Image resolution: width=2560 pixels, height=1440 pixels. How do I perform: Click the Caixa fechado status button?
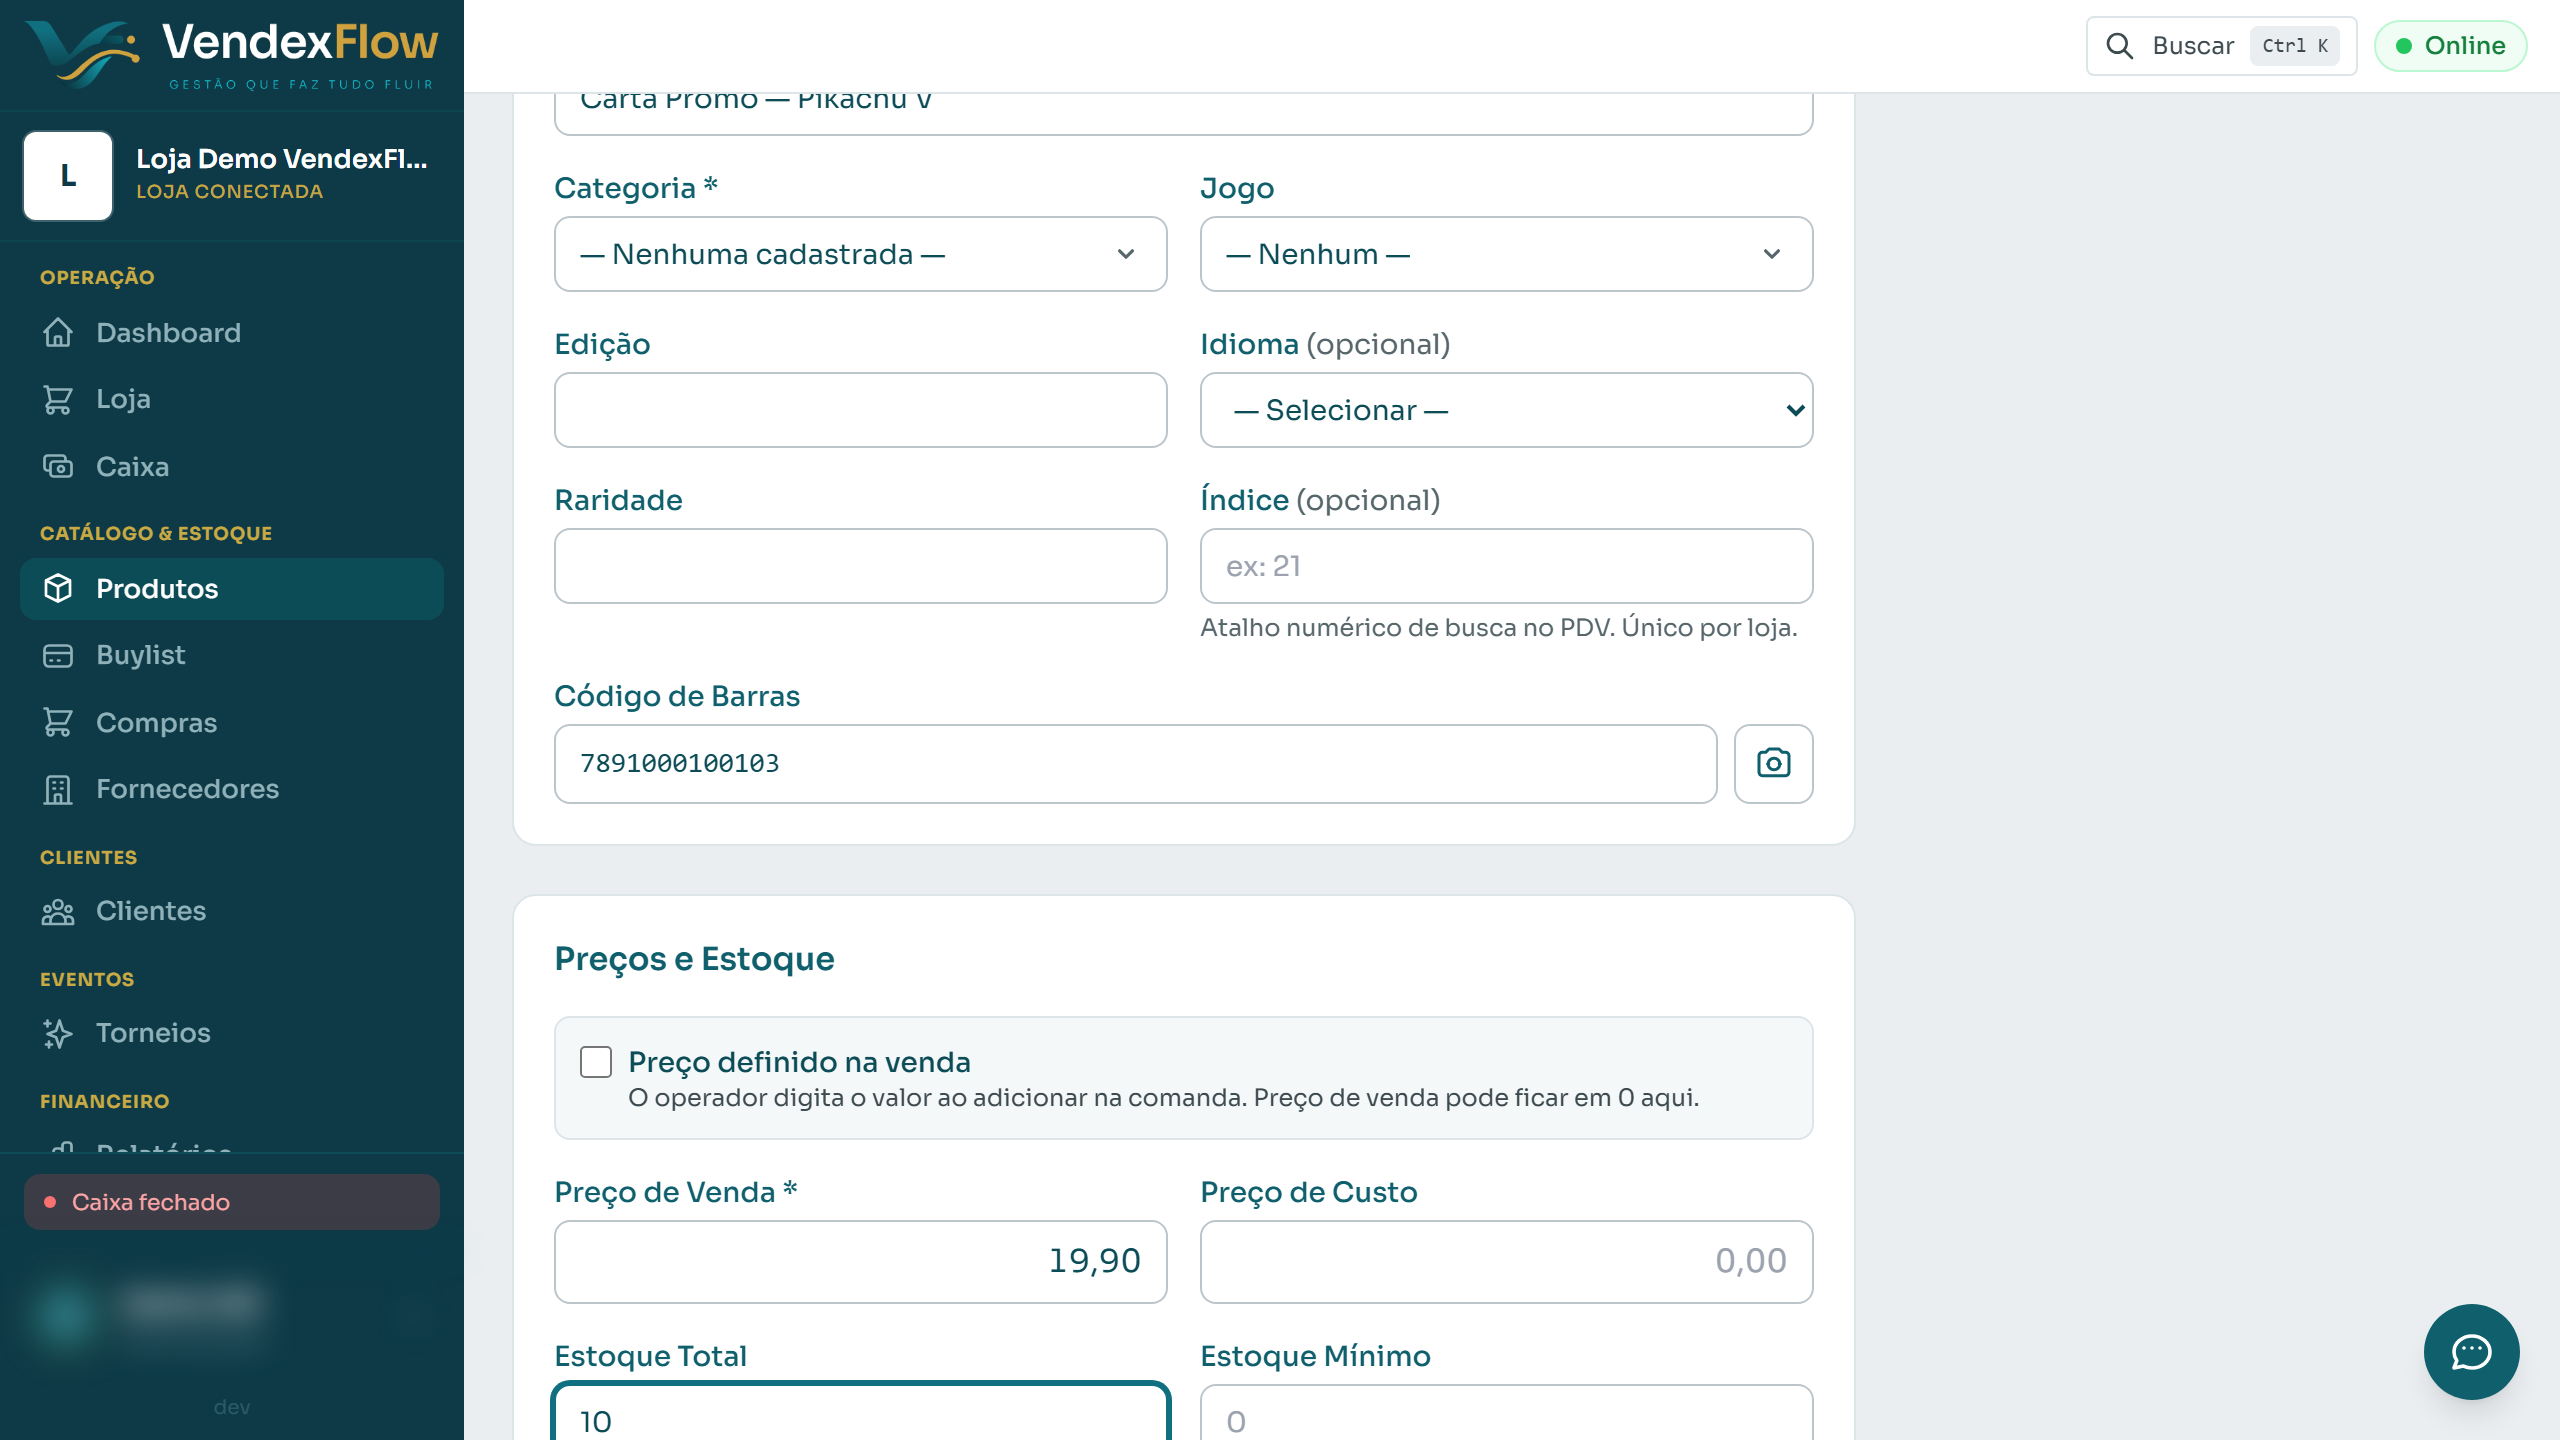point(231,1202)
